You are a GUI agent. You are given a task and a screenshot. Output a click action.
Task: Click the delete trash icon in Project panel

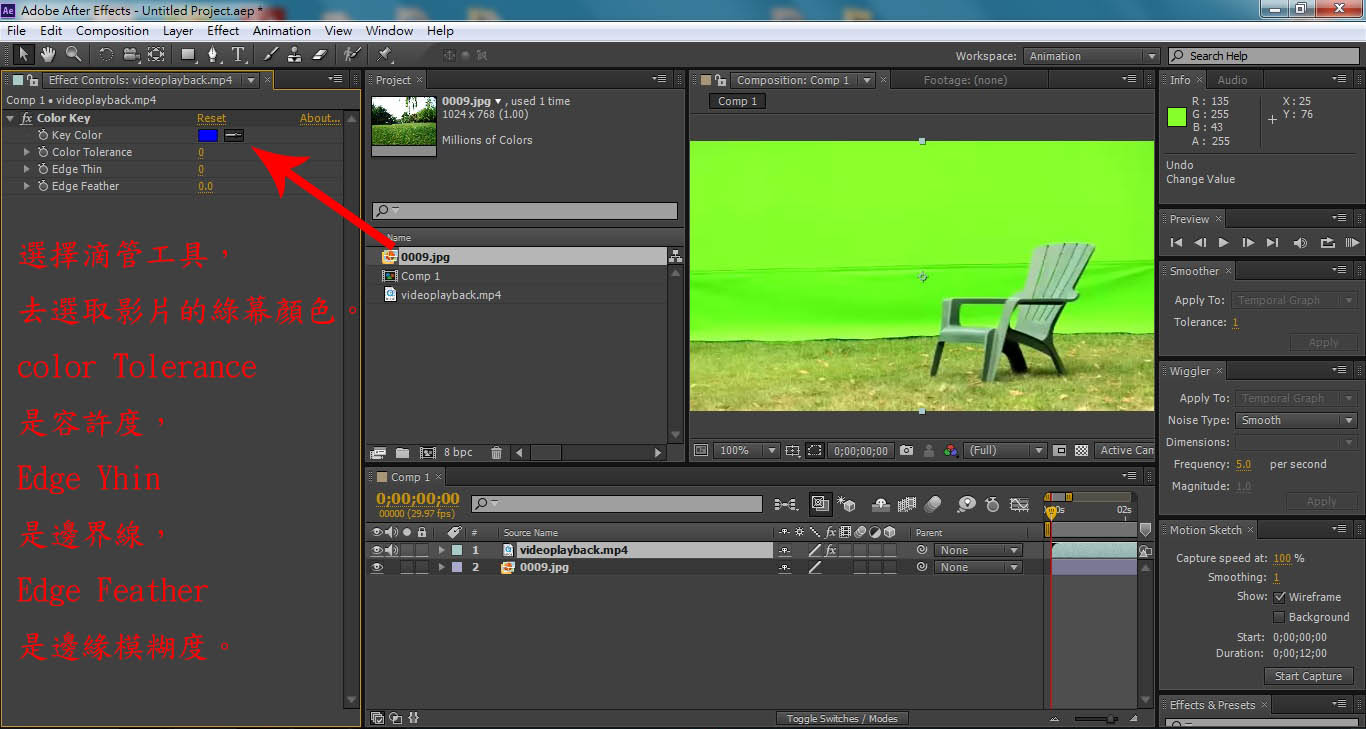497,453
